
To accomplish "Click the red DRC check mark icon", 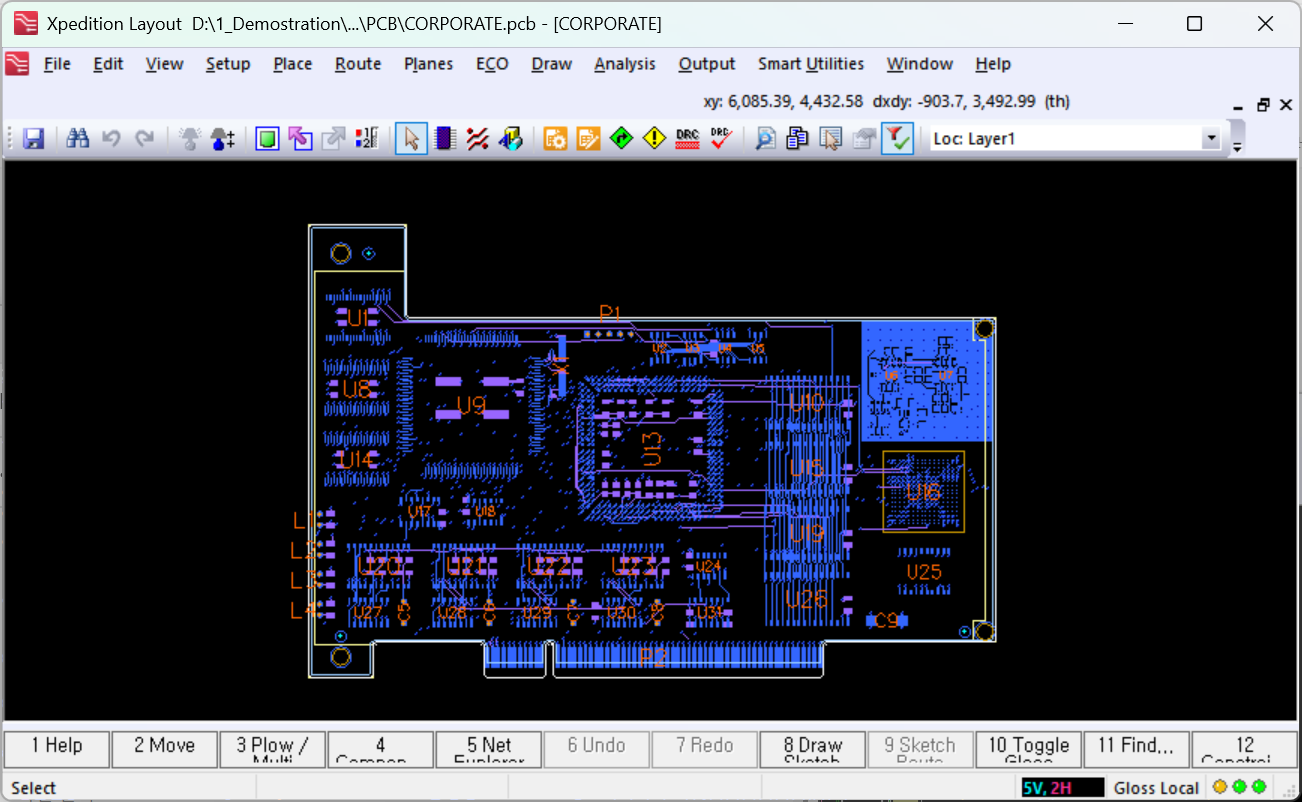I will [721, 139].
